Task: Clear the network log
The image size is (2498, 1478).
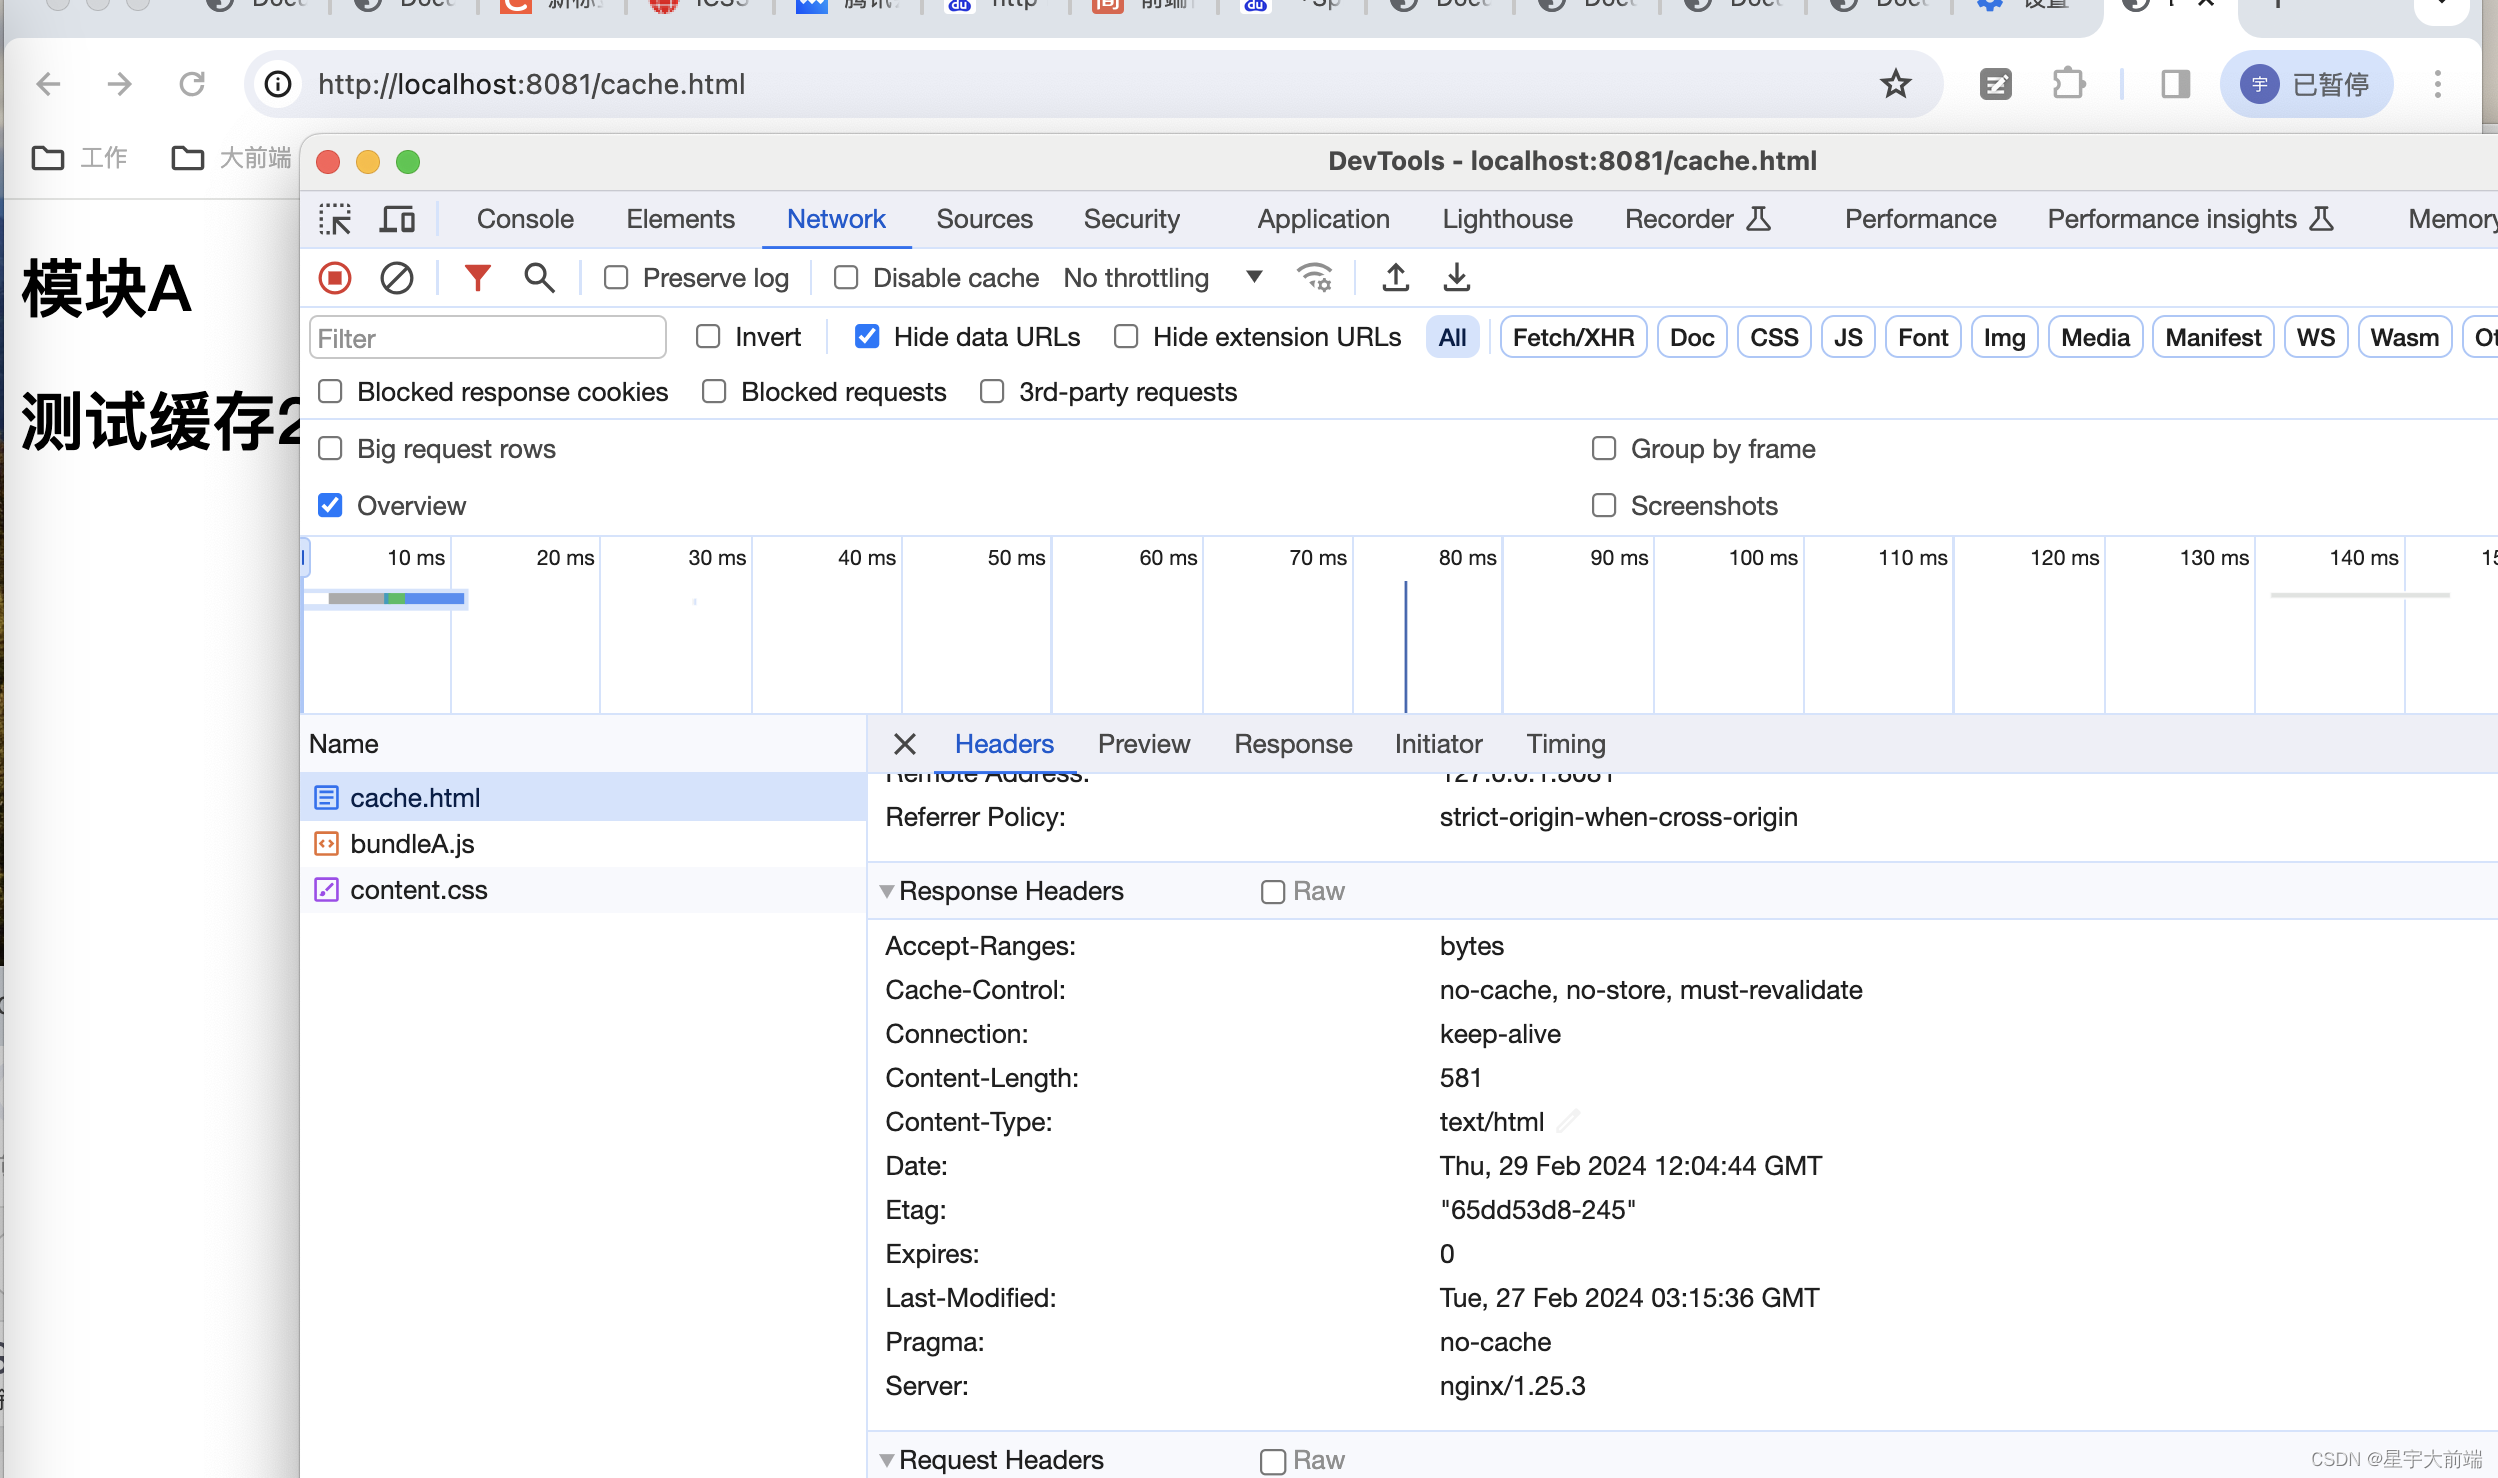Action: coord(397,278)
